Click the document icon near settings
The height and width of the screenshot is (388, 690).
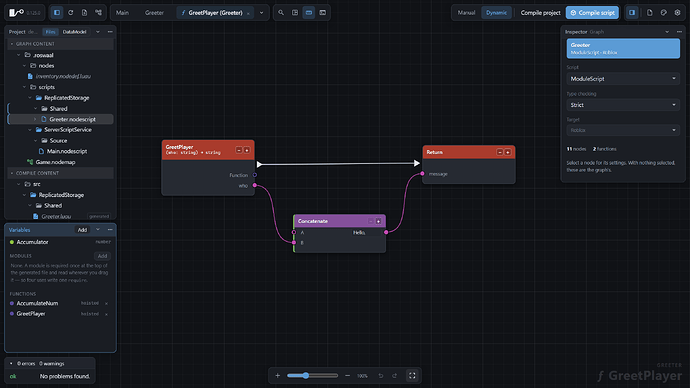click(650, 13)
